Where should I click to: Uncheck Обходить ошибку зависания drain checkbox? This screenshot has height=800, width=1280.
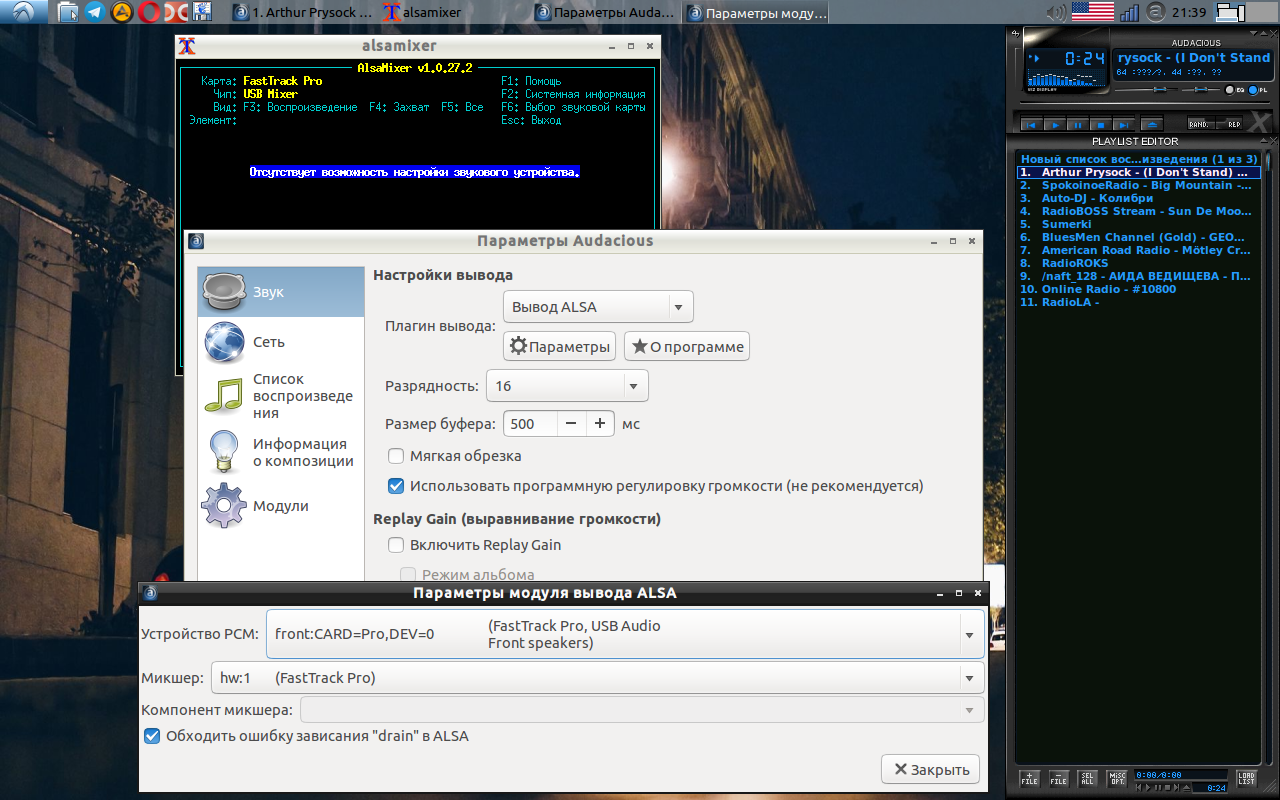coord(152,736)
